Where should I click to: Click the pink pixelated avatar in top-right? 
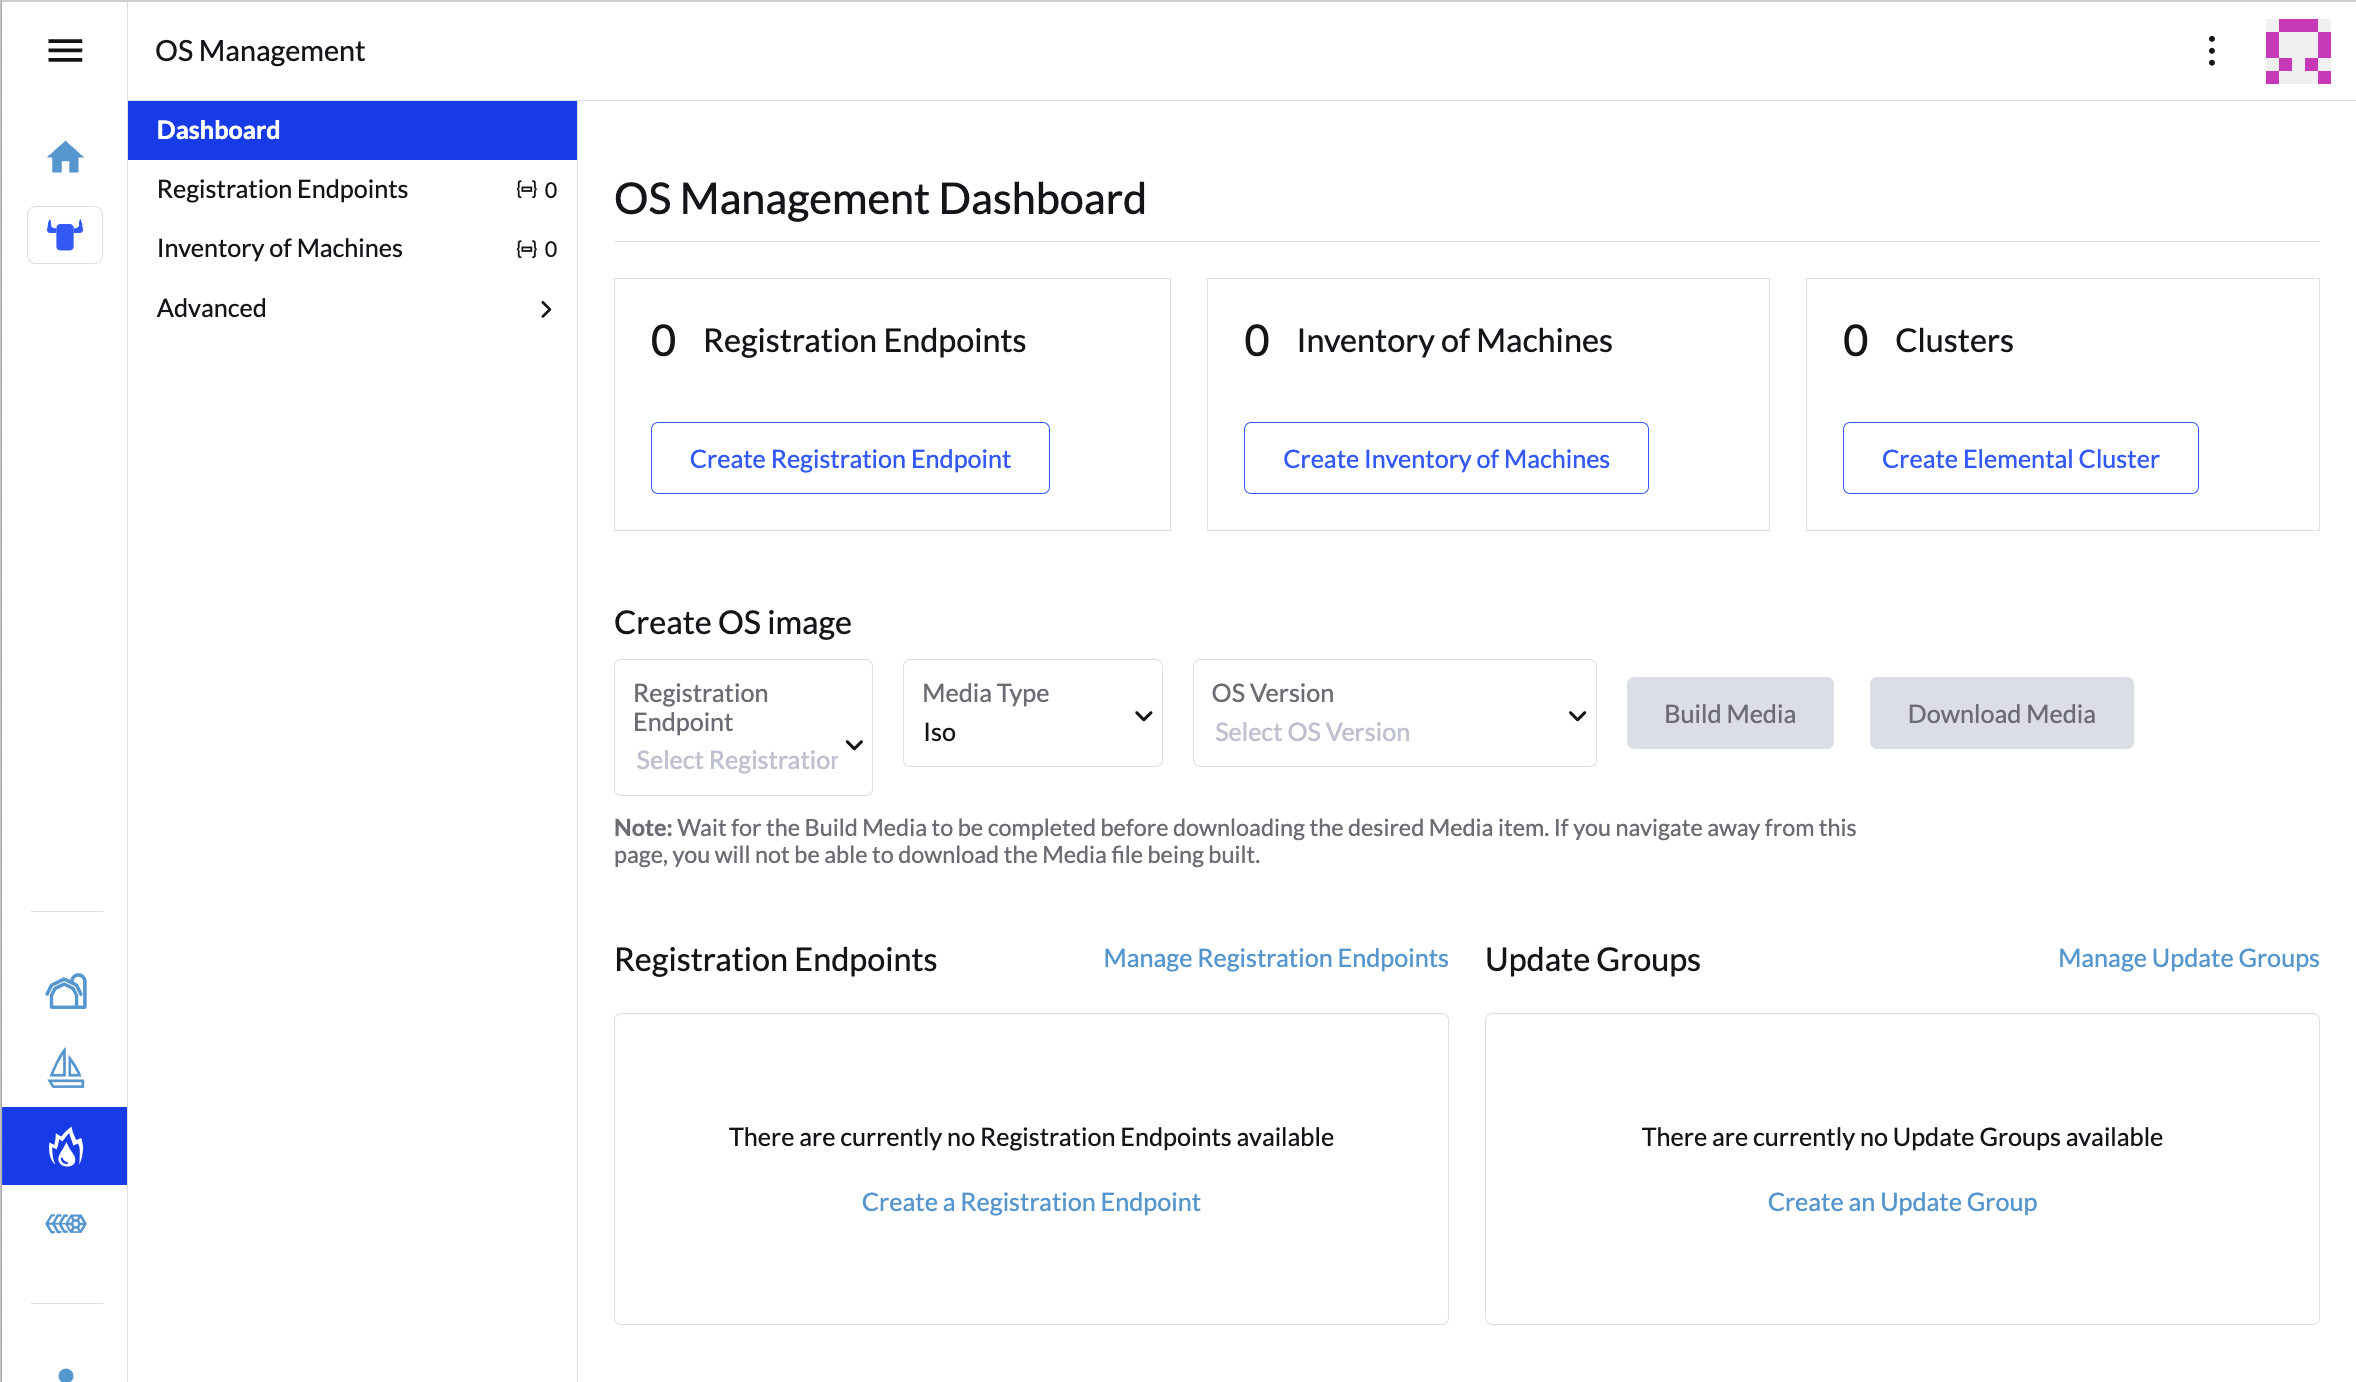pos(2297,50)
